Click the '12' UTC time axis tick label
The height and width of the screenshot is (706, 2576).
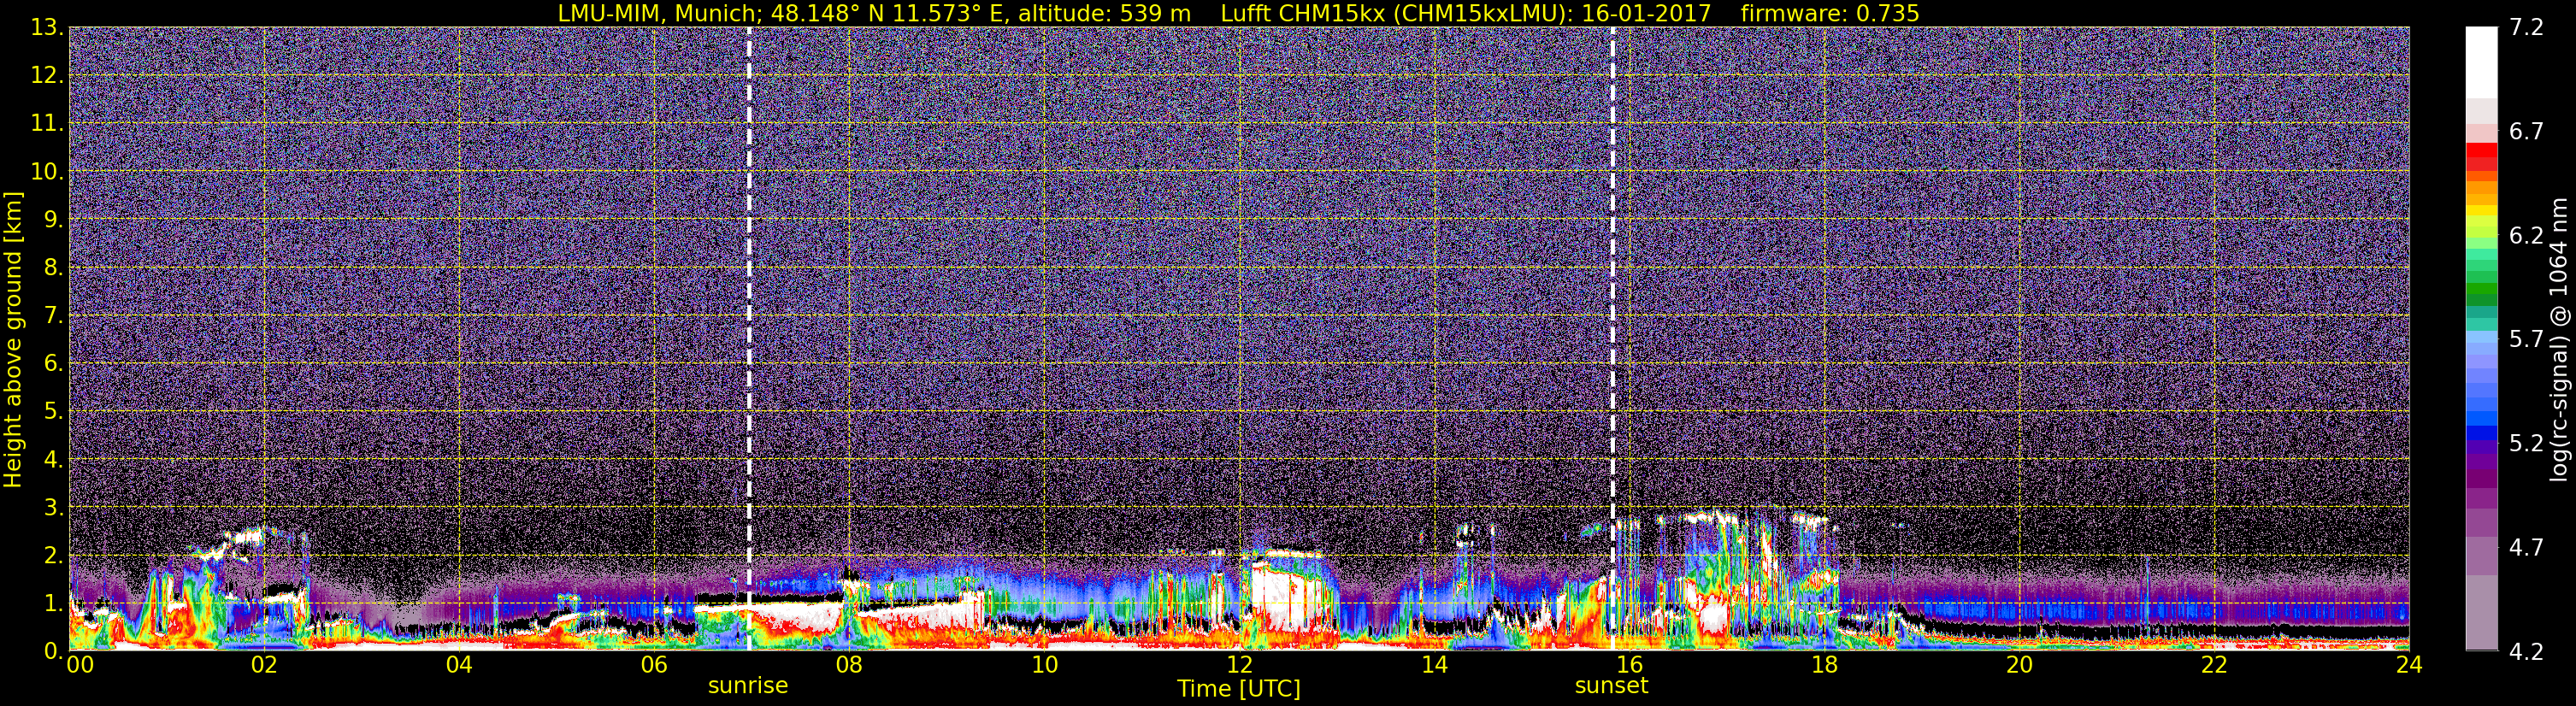1239,665
